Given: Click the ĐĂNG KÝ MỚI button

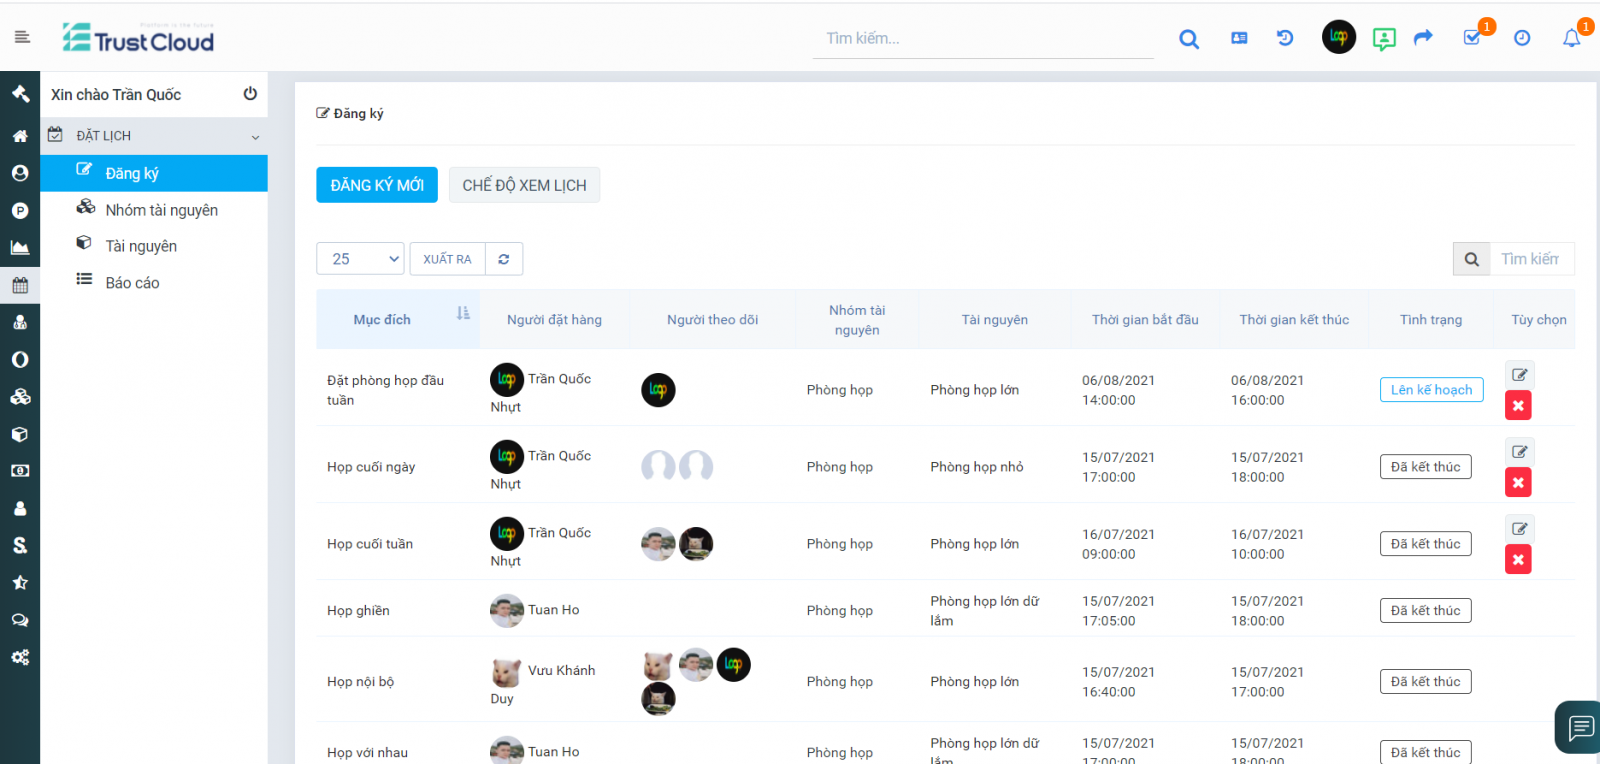Looking at the screenshot, I should (377, 185).
